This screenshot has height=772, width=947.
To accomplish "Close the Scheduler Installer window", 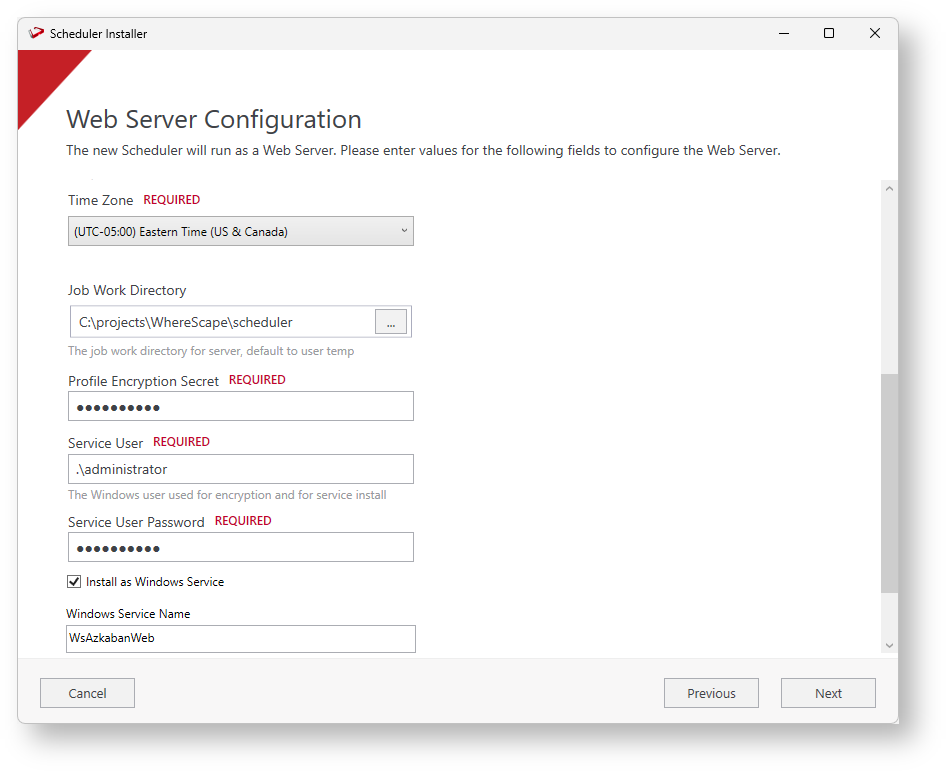I will [x=875, y=33].
